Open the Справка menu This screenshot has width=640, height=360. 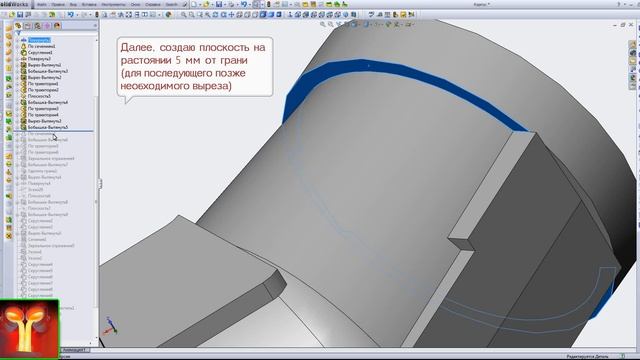coord(153,4)
